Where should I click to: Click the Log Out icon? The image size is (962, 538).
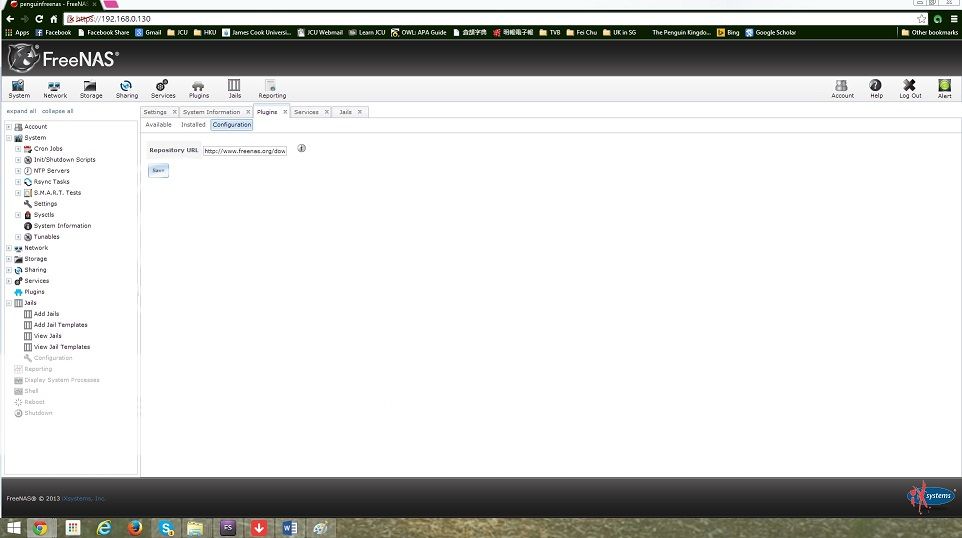[910, 89]
